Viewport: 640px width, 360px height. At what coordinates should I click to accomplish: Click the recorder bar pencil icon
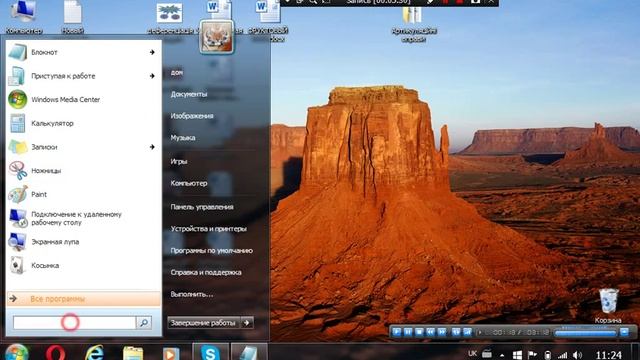click(x=430, y=2)
